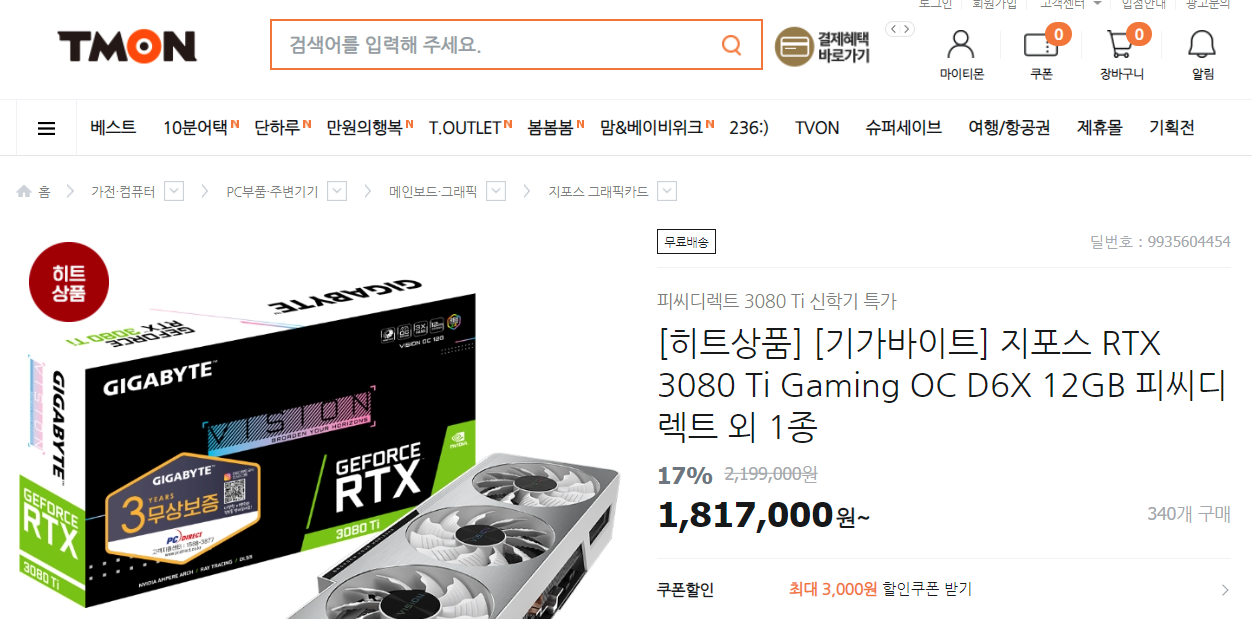Click the home icon in breadcrumb

coord(25,191)
